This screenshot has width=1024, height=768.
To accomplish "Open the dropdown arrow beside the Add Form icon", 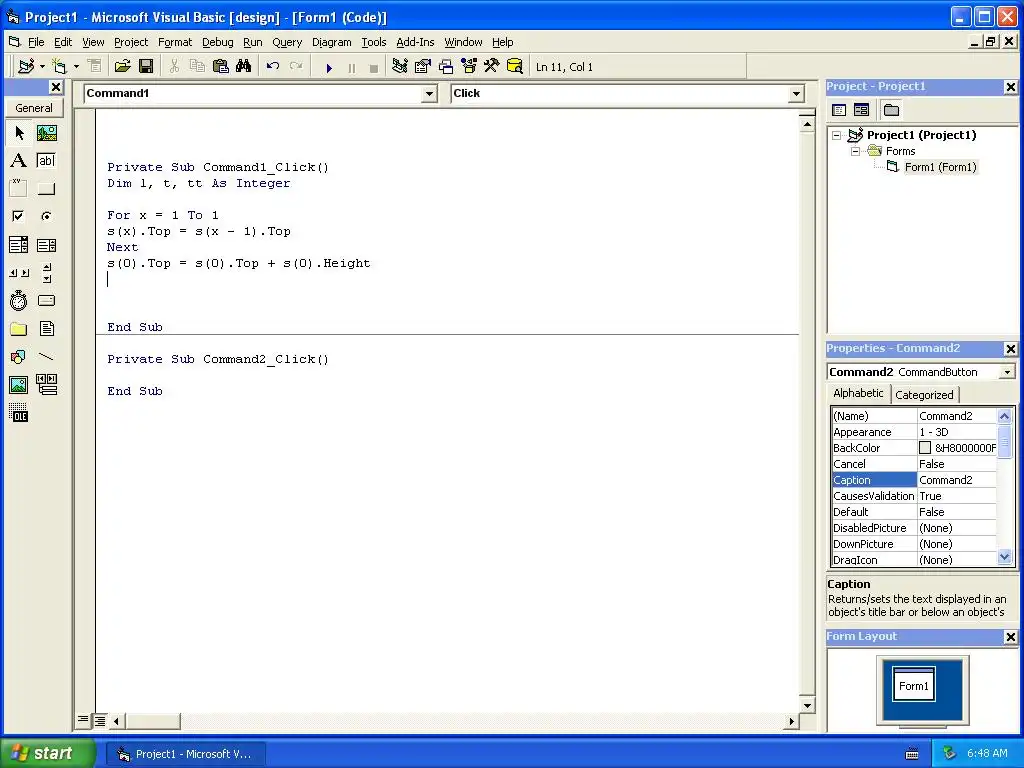I will click(76, 67).
